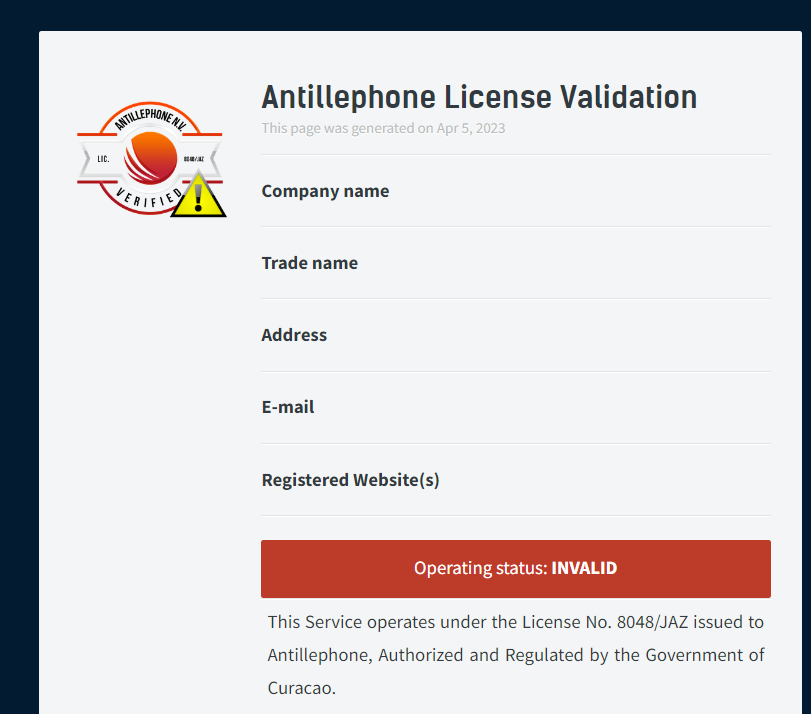
Task: Click the Antillephone N.V. verified seal logo
Action: [148, 158]
